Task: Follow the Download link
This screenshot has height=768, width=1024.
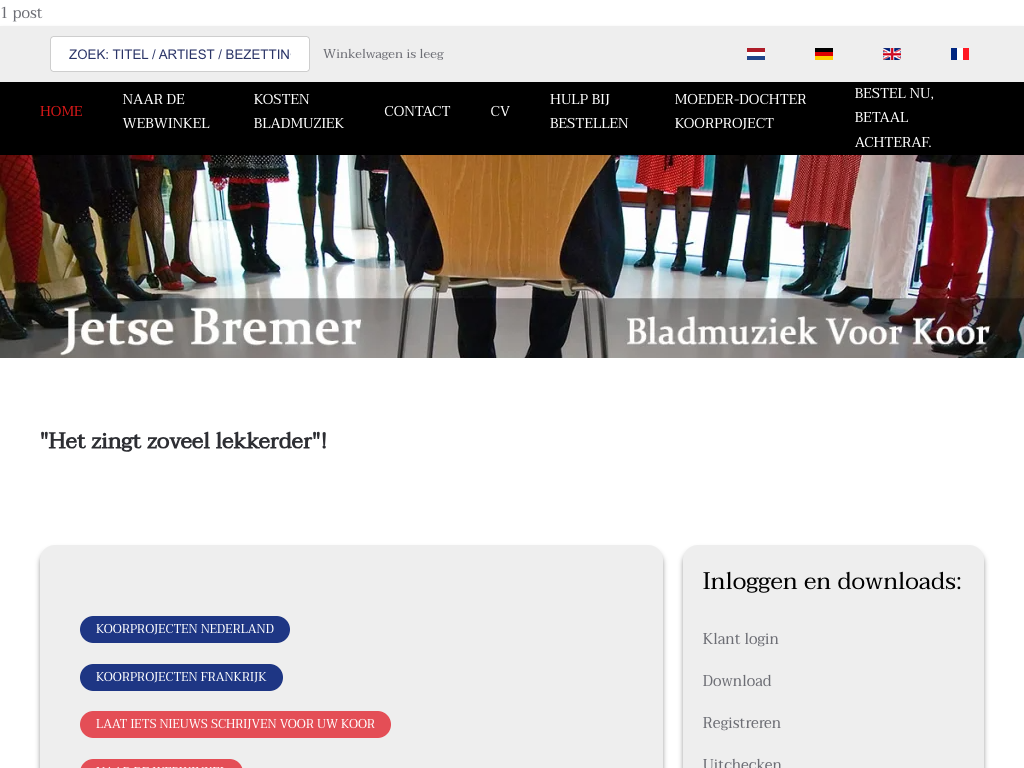Action: tap(737, 681)
